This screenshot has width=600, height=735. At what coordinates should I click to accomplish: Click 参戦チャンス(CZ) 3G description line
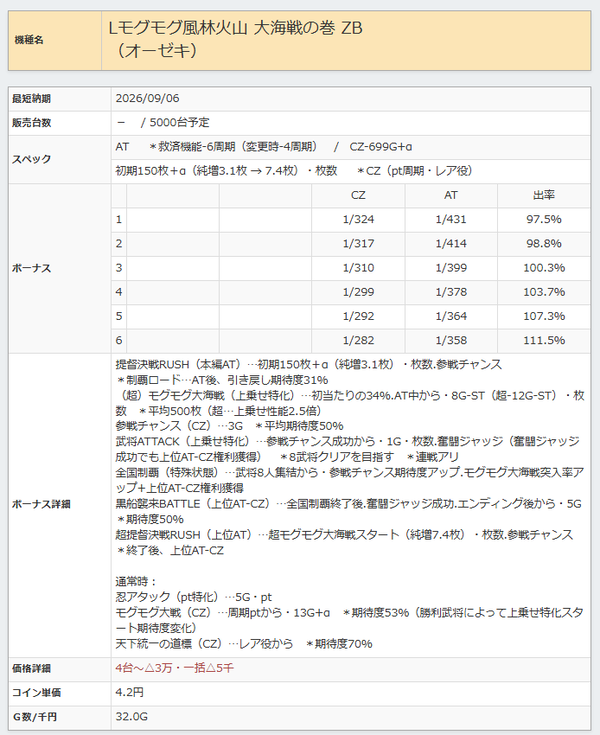click(229, 426)
